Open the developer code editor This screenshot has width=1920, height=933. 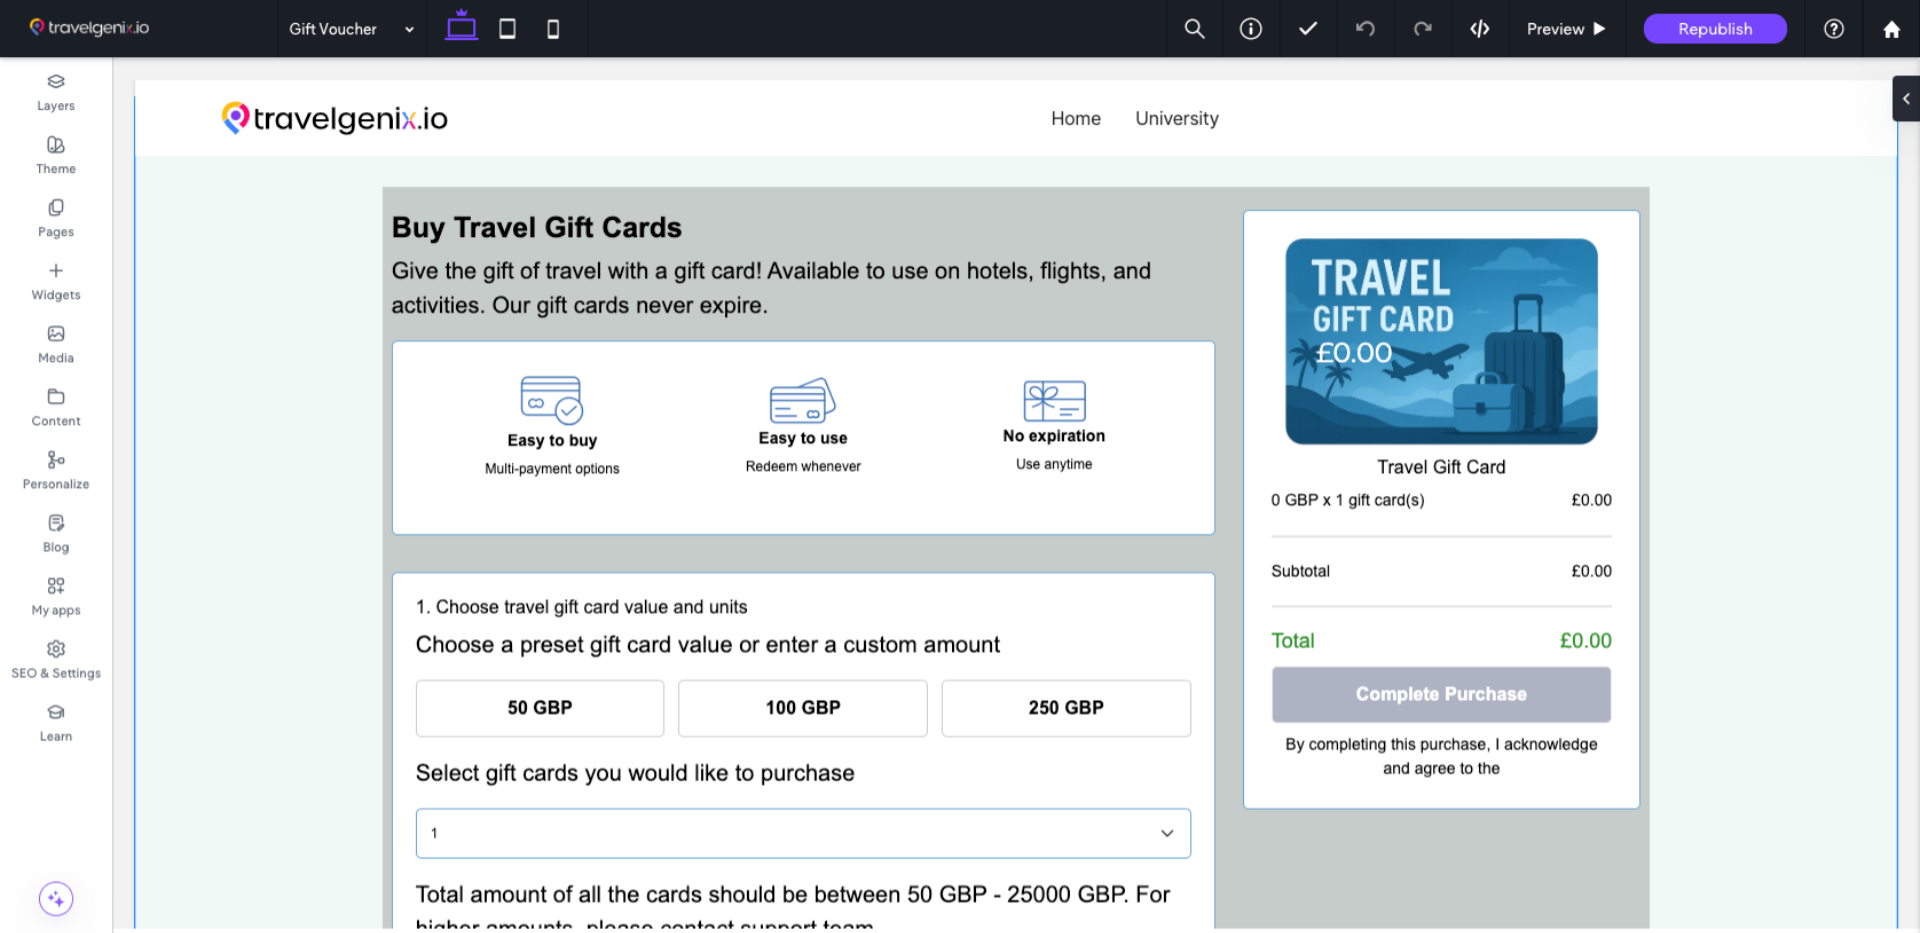1480,29
